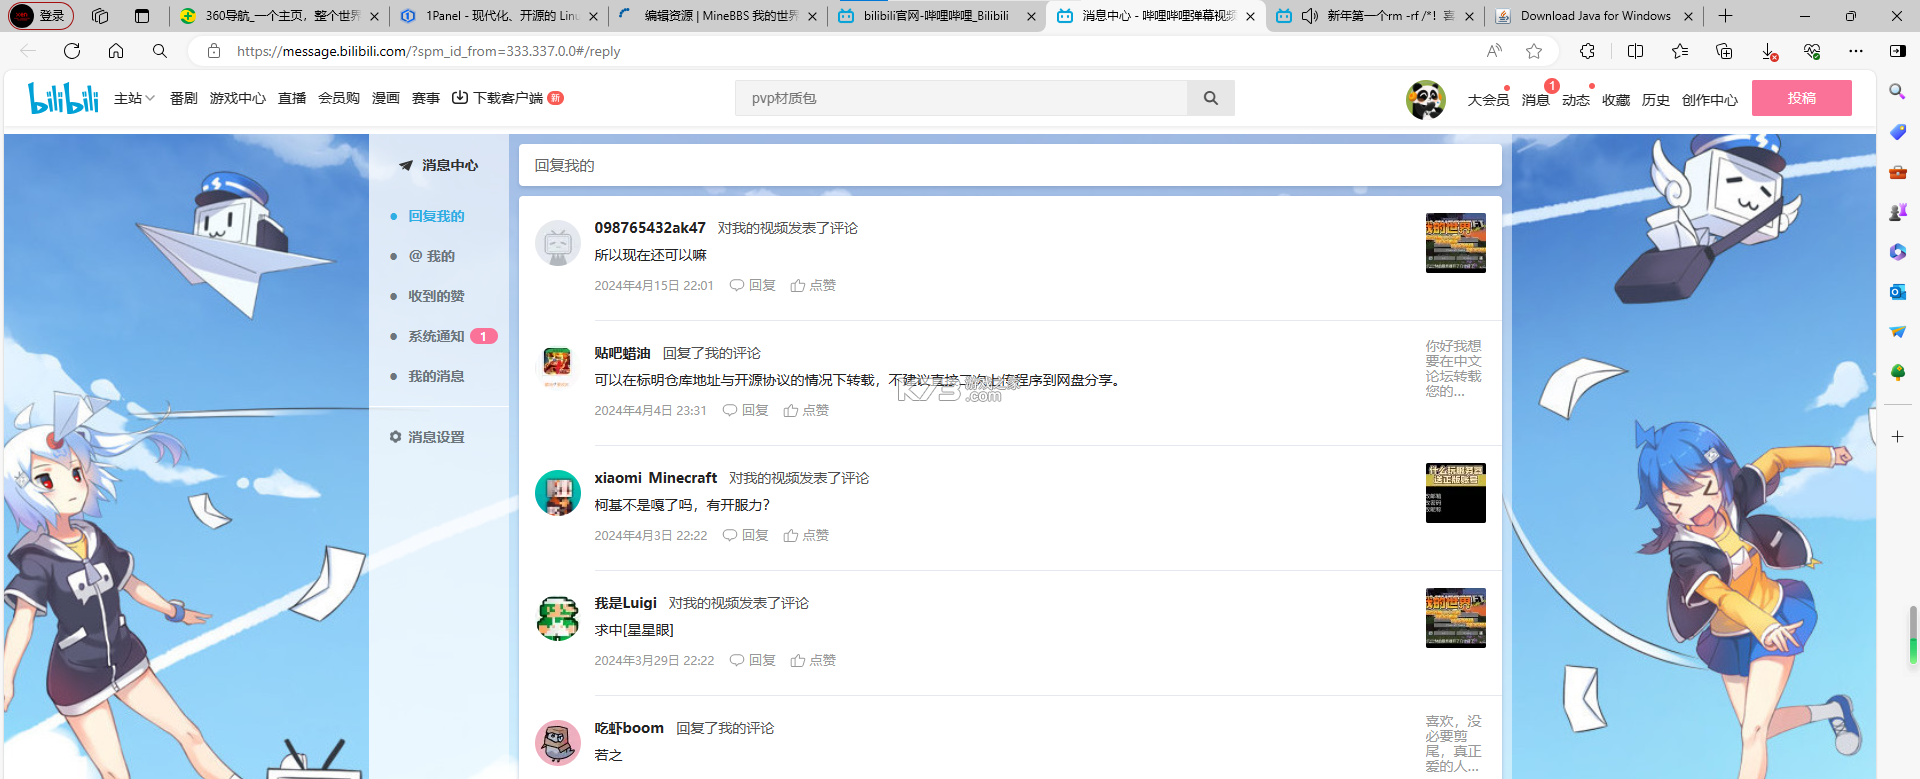This screenshot has width=1920, height=779.
Task: Open 动态 link in header
Action: point(1576,100)
